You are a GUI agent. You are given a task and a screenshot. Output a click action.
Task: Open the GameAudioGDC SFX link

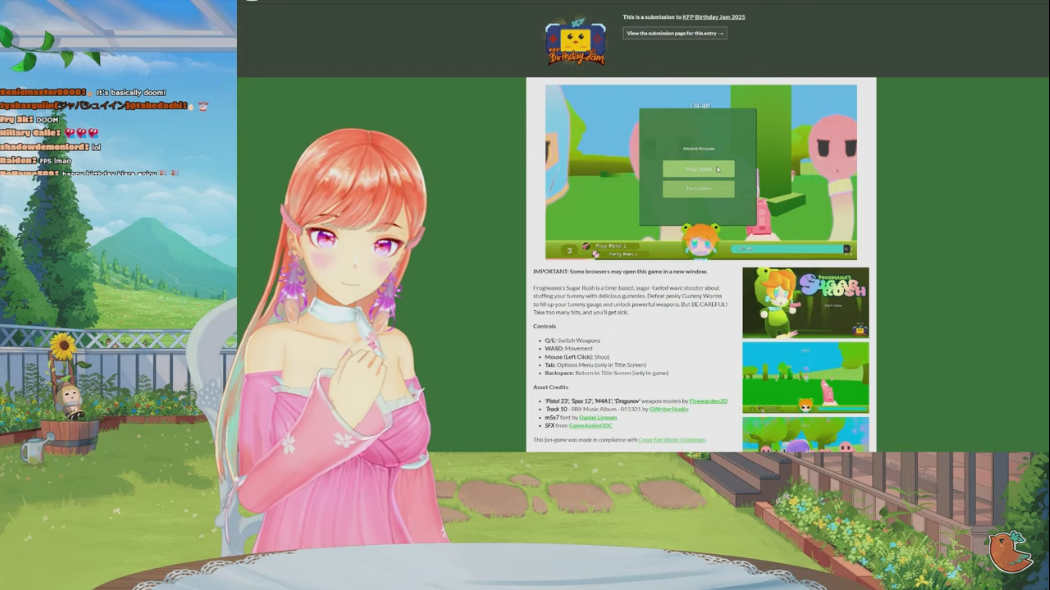click(590, 425)
